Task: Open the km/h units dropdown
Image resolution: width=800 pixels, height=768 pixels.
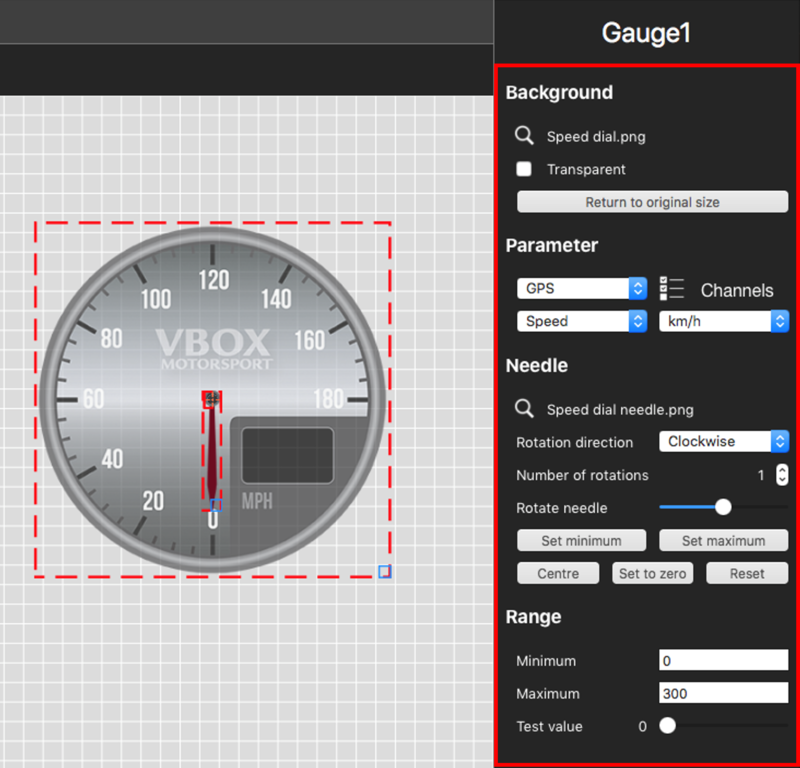Action: (x=724, y=321)
